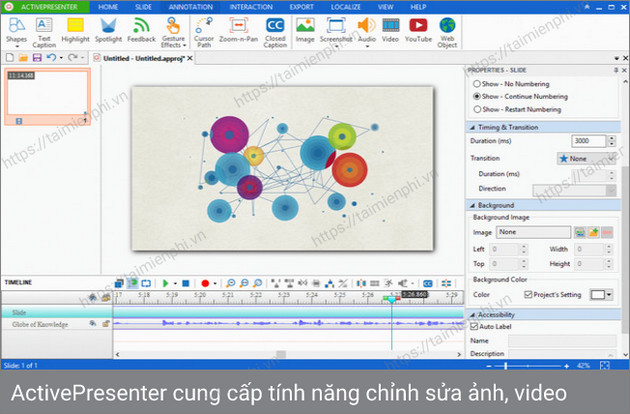
Task: Open the background Color picker dropdown
Action: pyautogui.click(x=601, y=295)
